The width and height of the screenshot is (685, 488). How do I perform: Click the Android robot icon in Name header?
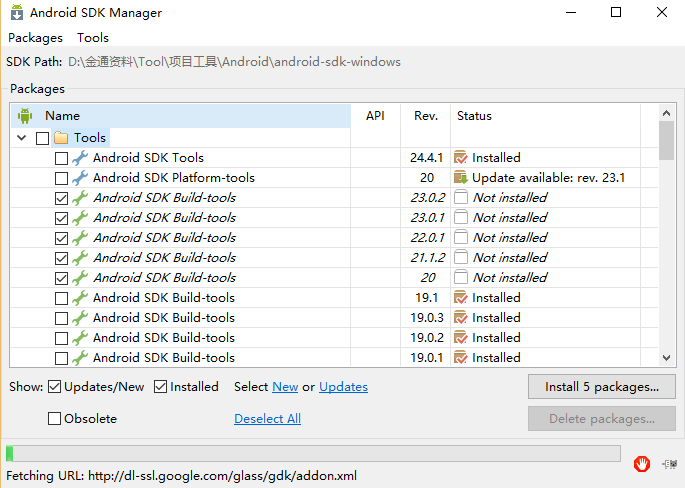pos(25,116)
